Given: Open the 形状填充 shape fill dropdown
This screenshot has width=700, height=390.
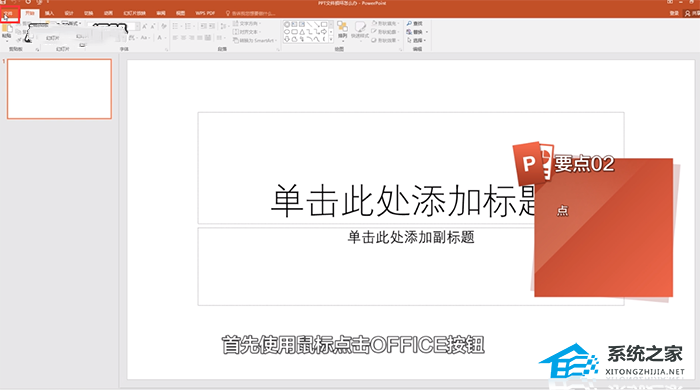Looking at the screenshot, I should [x=385, y=23].
